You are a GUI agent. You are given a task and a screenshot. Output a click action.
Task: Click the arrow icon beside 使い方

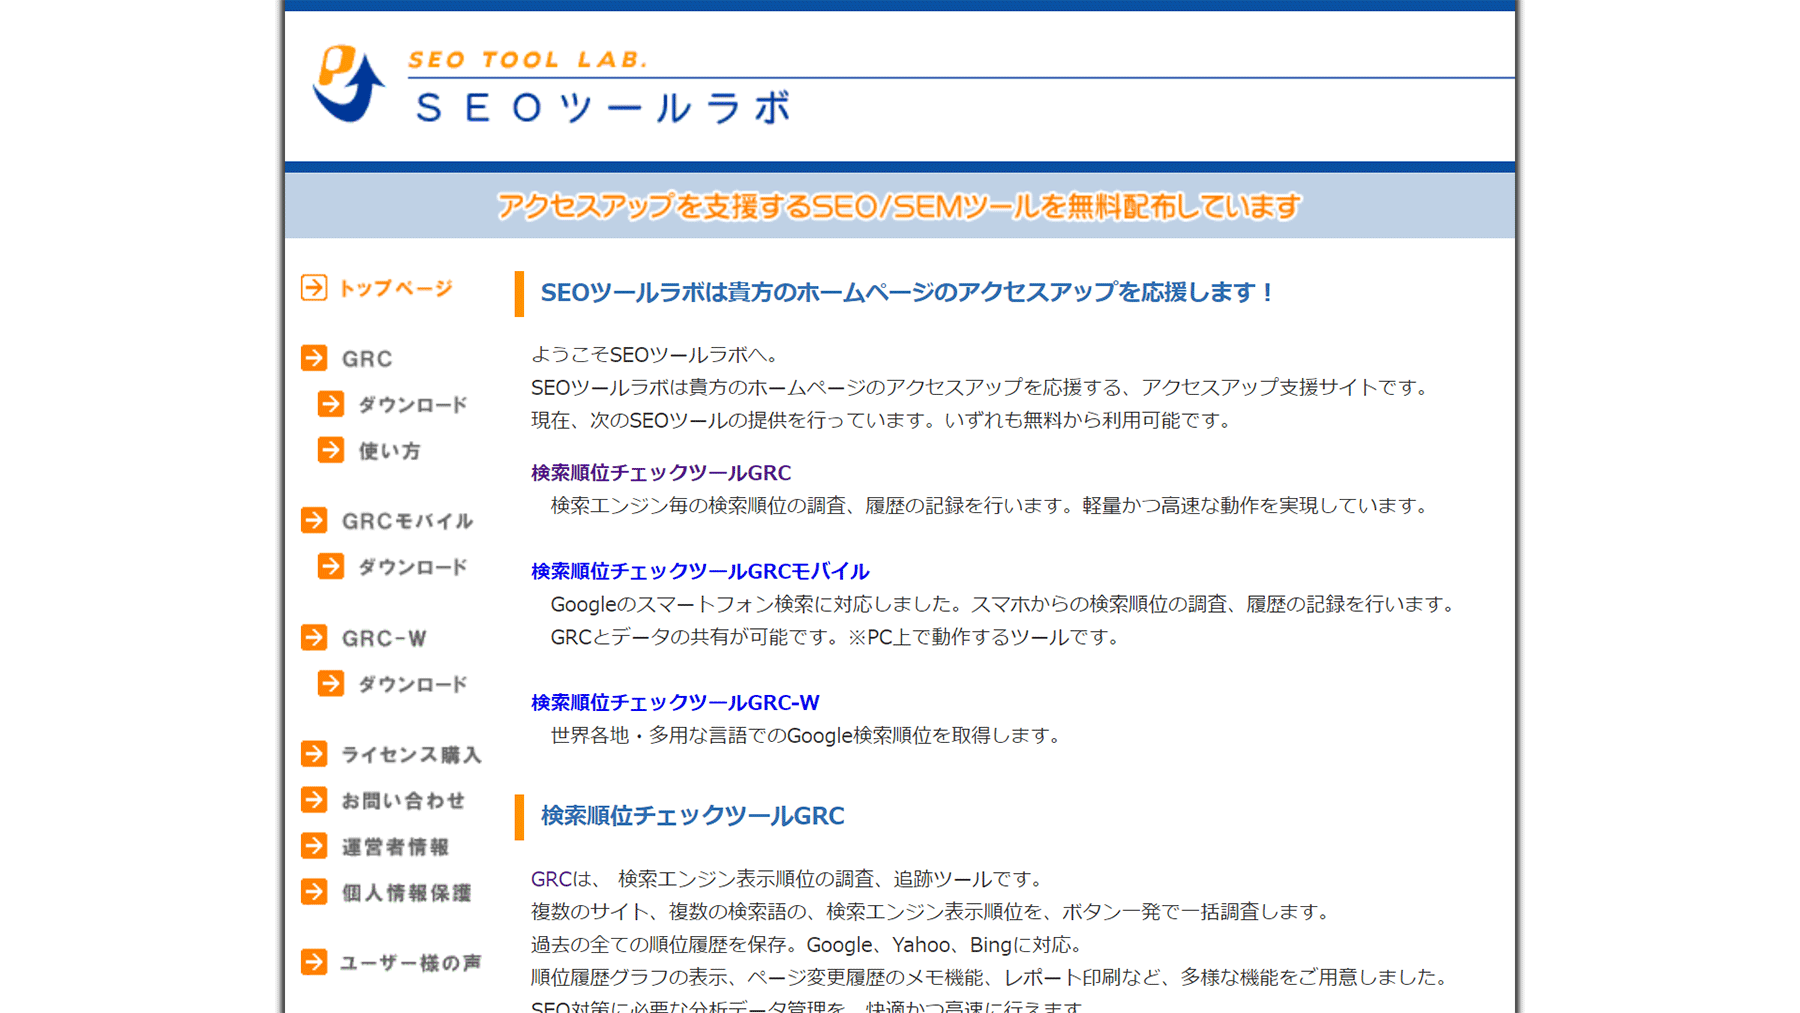tap(331, 450)
